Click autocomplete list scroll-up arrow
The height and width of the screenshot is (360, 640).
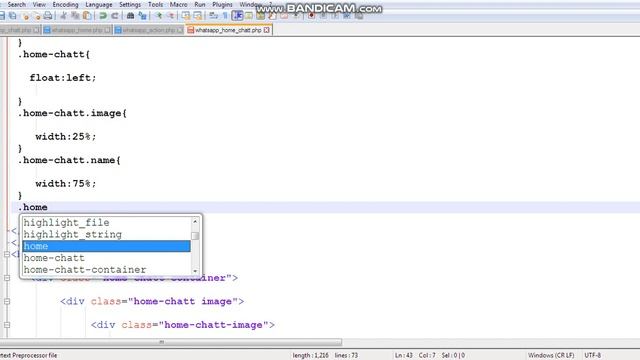[195, 221]
